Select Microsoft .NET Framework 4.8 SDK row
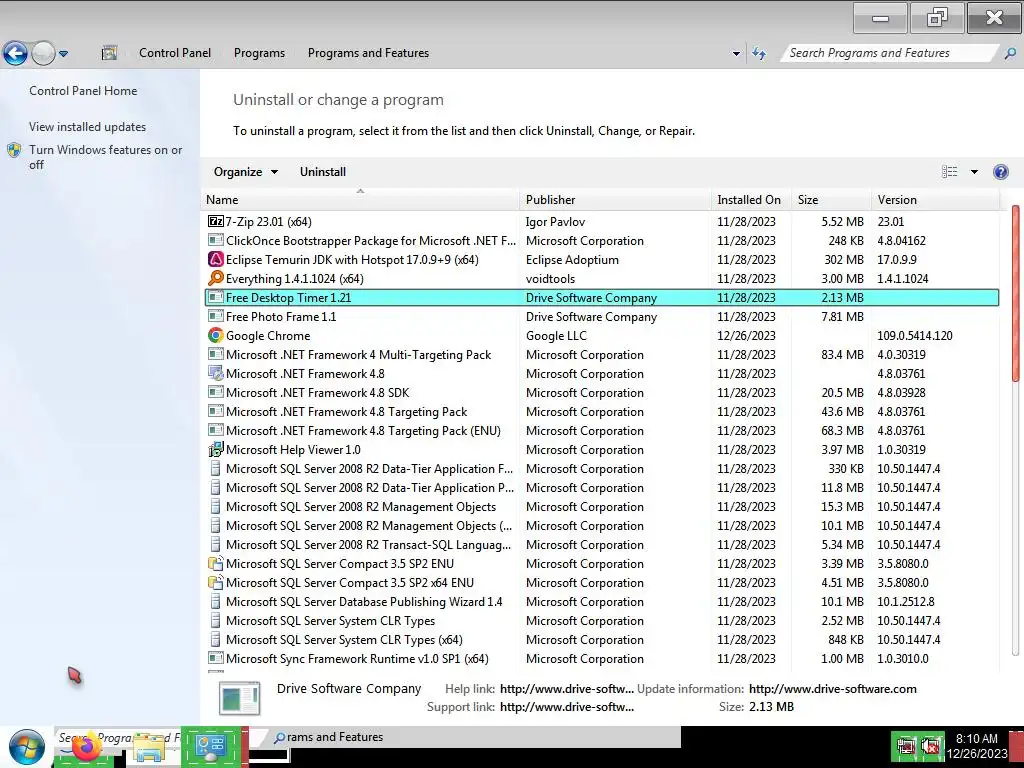Viewport: 1024px width, 768px height. [x=602, y=392]
